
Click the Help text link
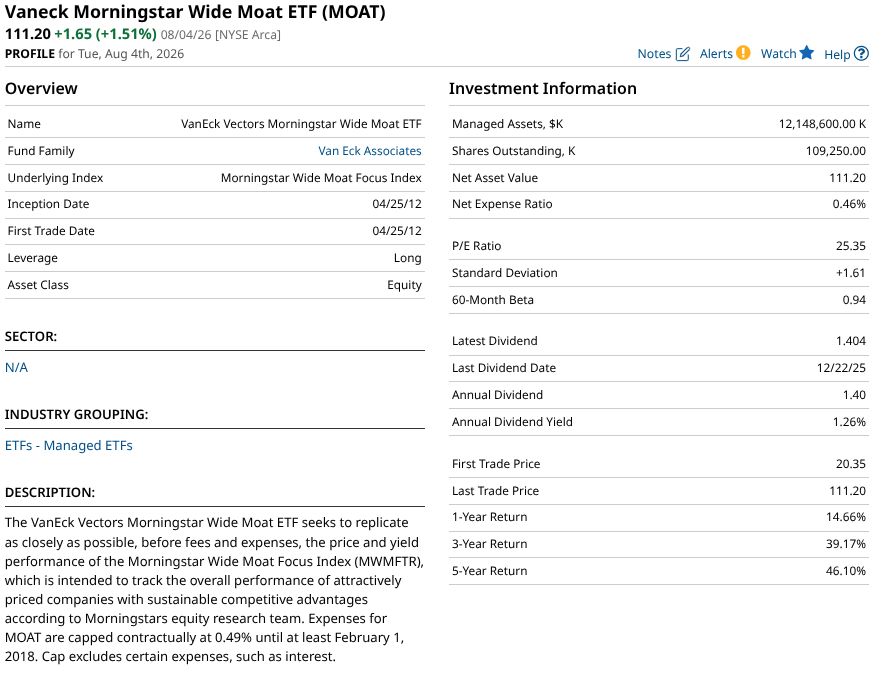click(837, 55)
